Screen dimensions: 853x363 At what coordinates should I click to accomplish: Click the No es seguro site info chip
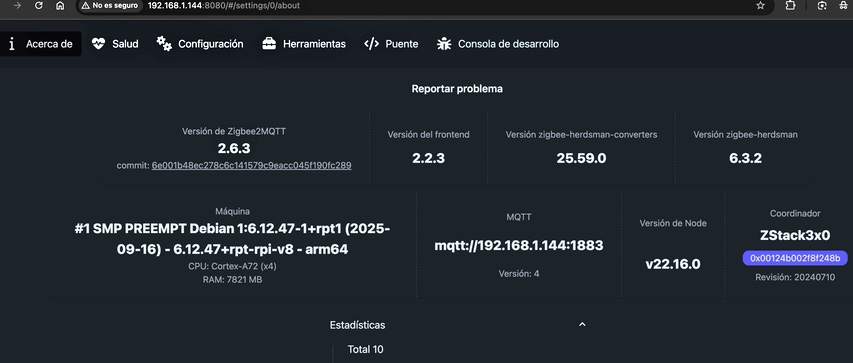click(x=110, y=5)
